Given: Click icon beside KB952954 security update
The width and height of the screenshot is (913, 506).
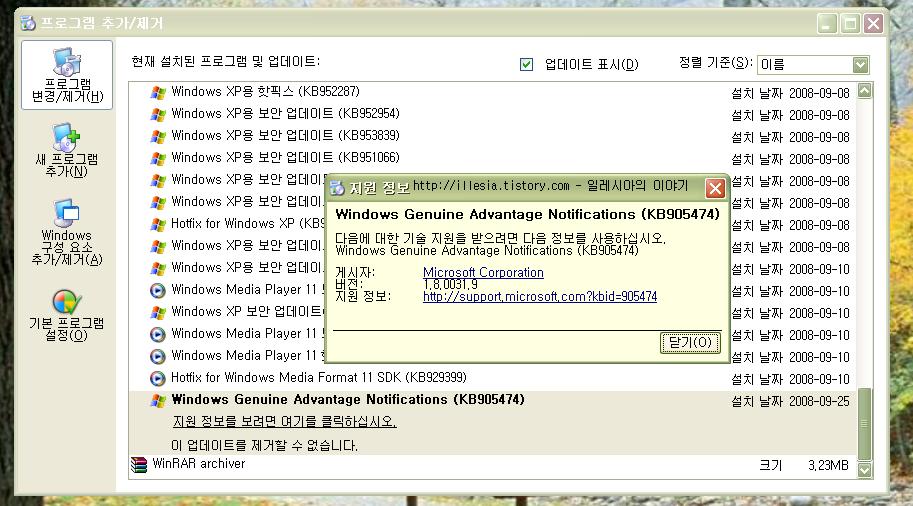Looking at the screenshot, I should coord(158,114).
